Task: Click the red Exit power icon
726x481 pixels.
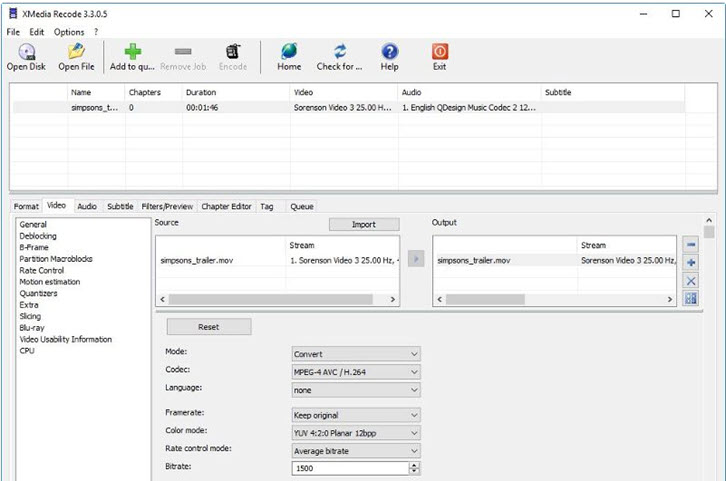Action: [439, 52]
